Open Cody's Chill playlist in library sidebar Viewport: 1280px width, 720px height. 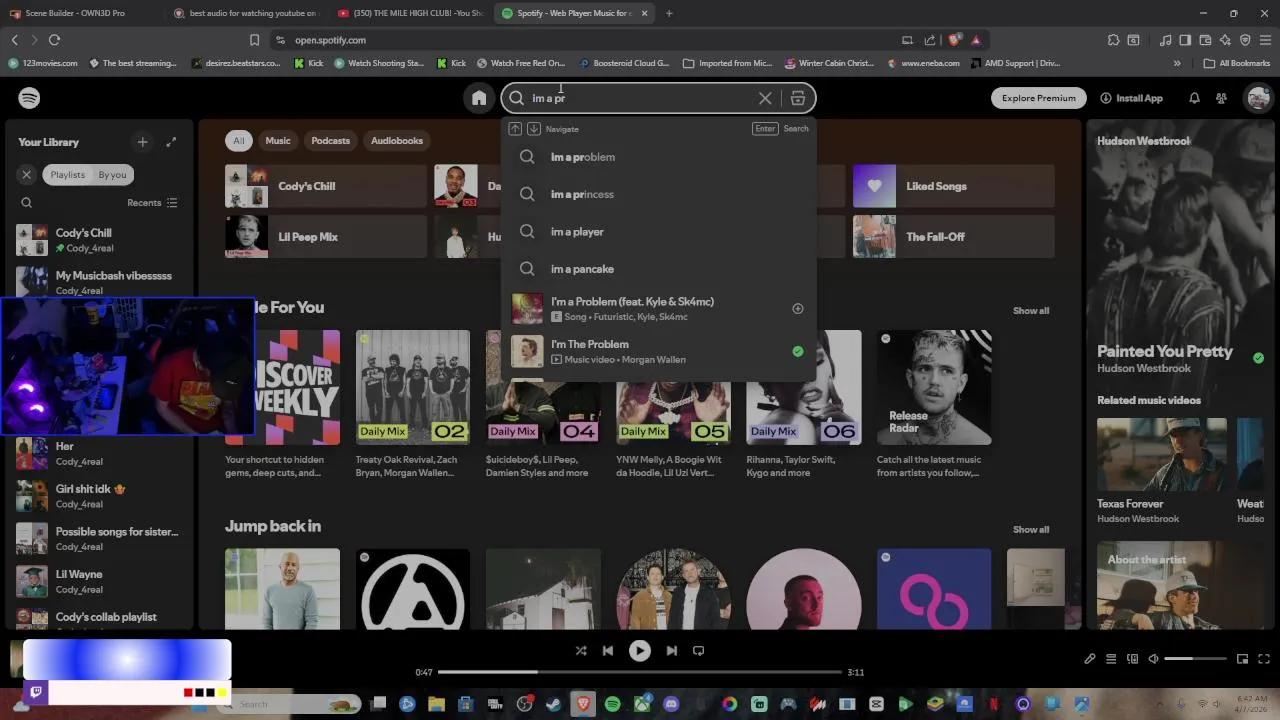(98, 240)
